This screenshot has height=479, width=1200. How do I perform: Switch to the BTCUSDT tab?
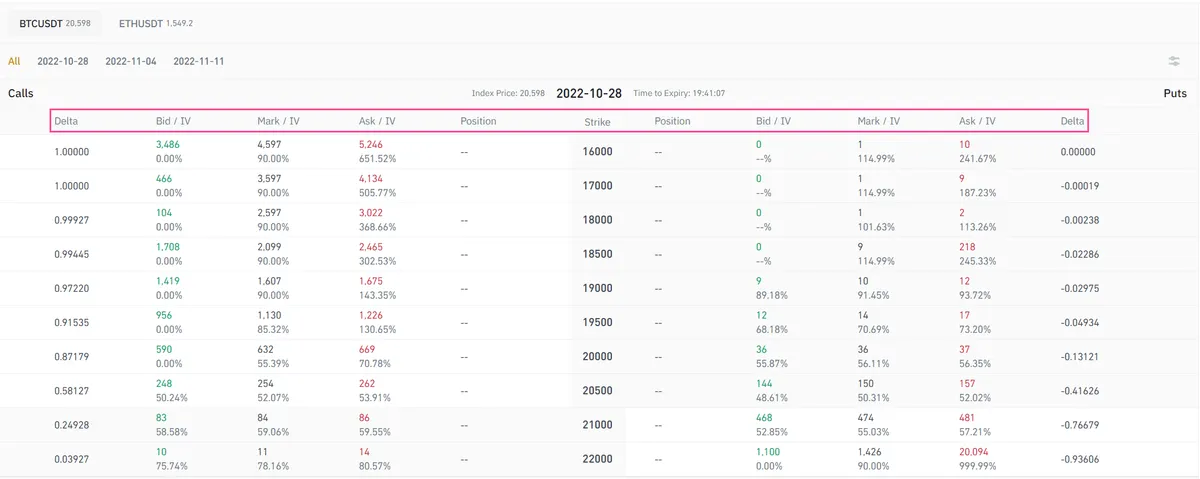coord(56,22)
